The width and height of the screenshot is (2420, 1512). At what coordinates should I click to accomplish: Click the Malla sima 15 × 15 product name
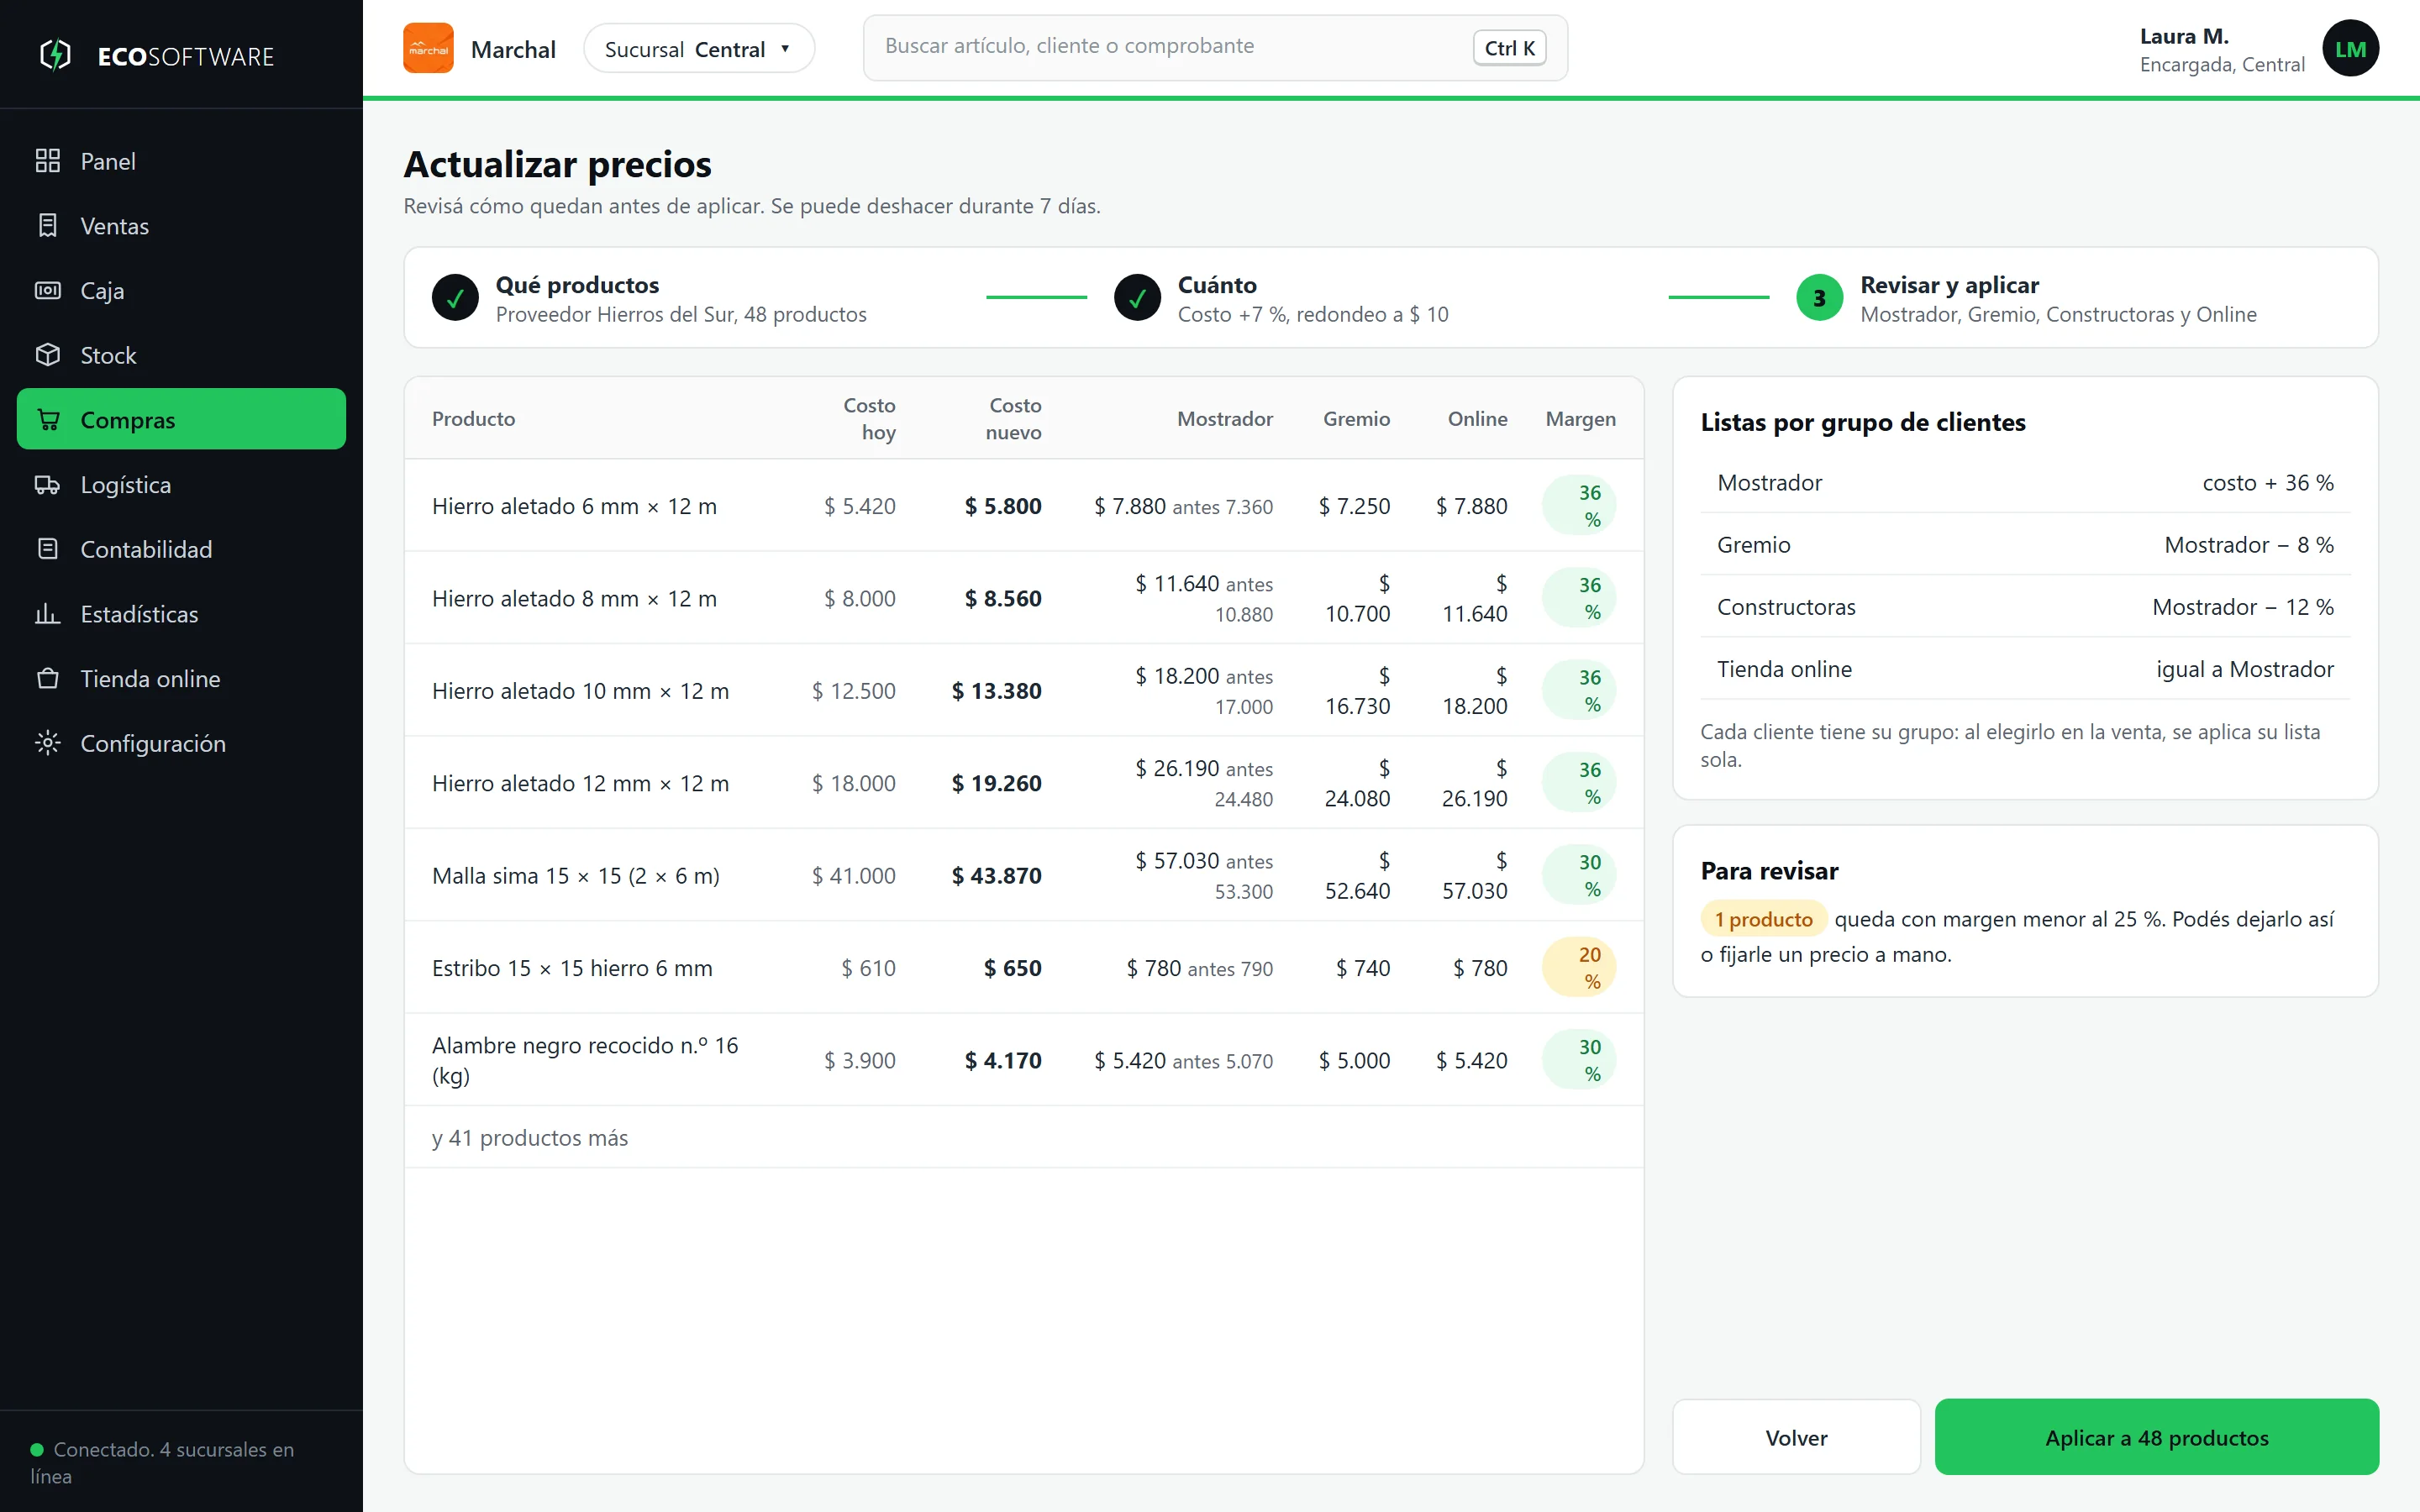(576, 875)
